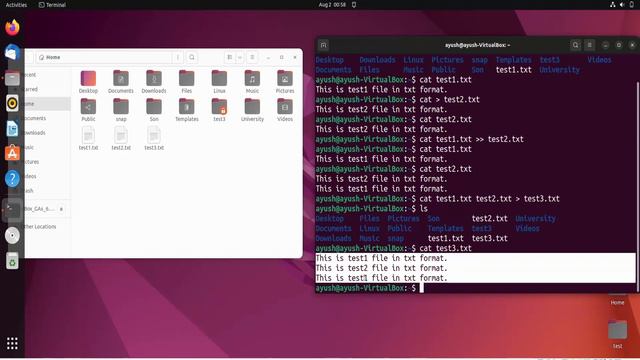Launch Firefox from the dock
Image resolution: width=640 pixels, height=360 pixels.
tap(12, 27)
